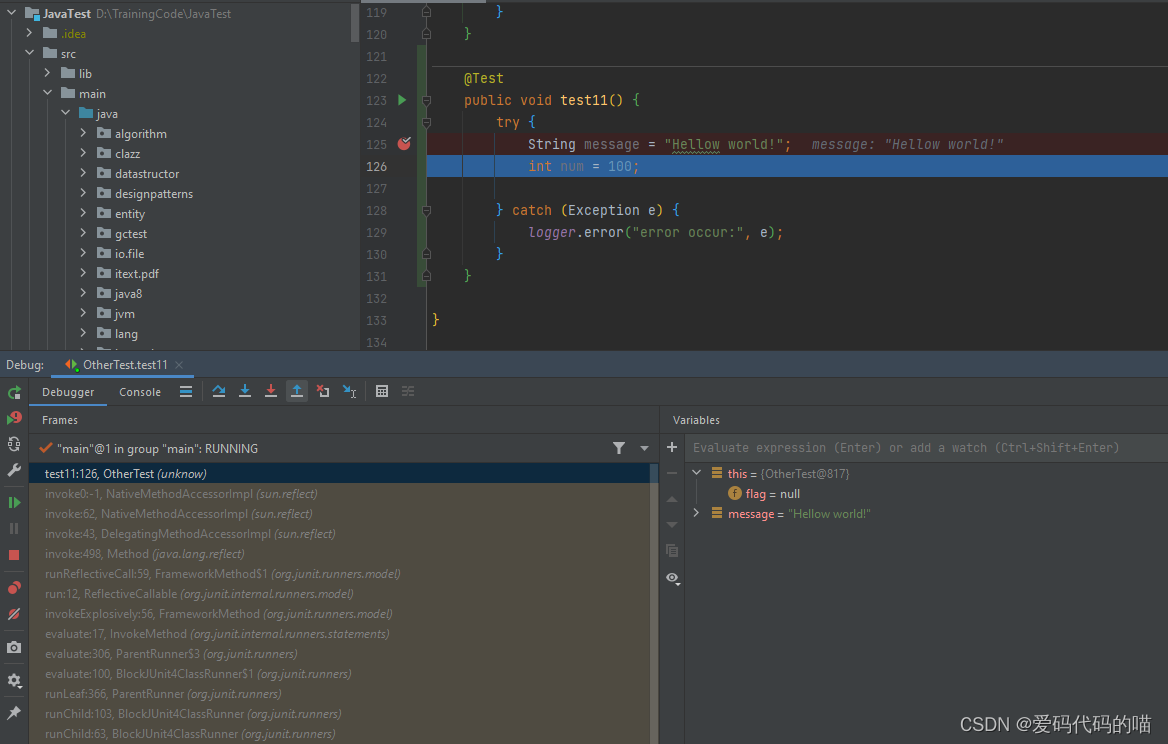The image size is (1168, 744).
Task: Open View Breakpoints double red circle icon
Action: point(14,588)
